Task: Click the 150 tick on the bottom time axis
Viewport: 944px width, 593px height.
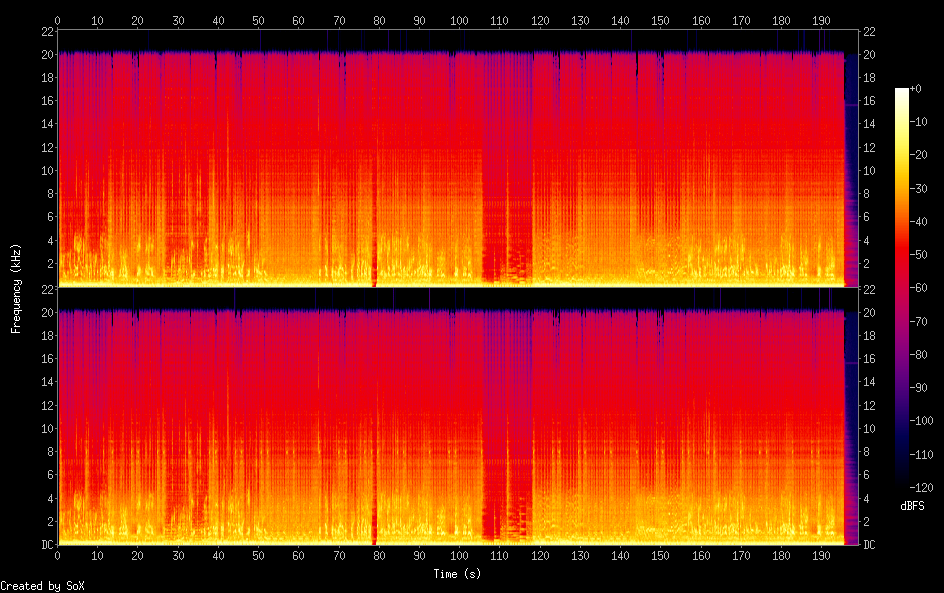Action: [660, 555]
